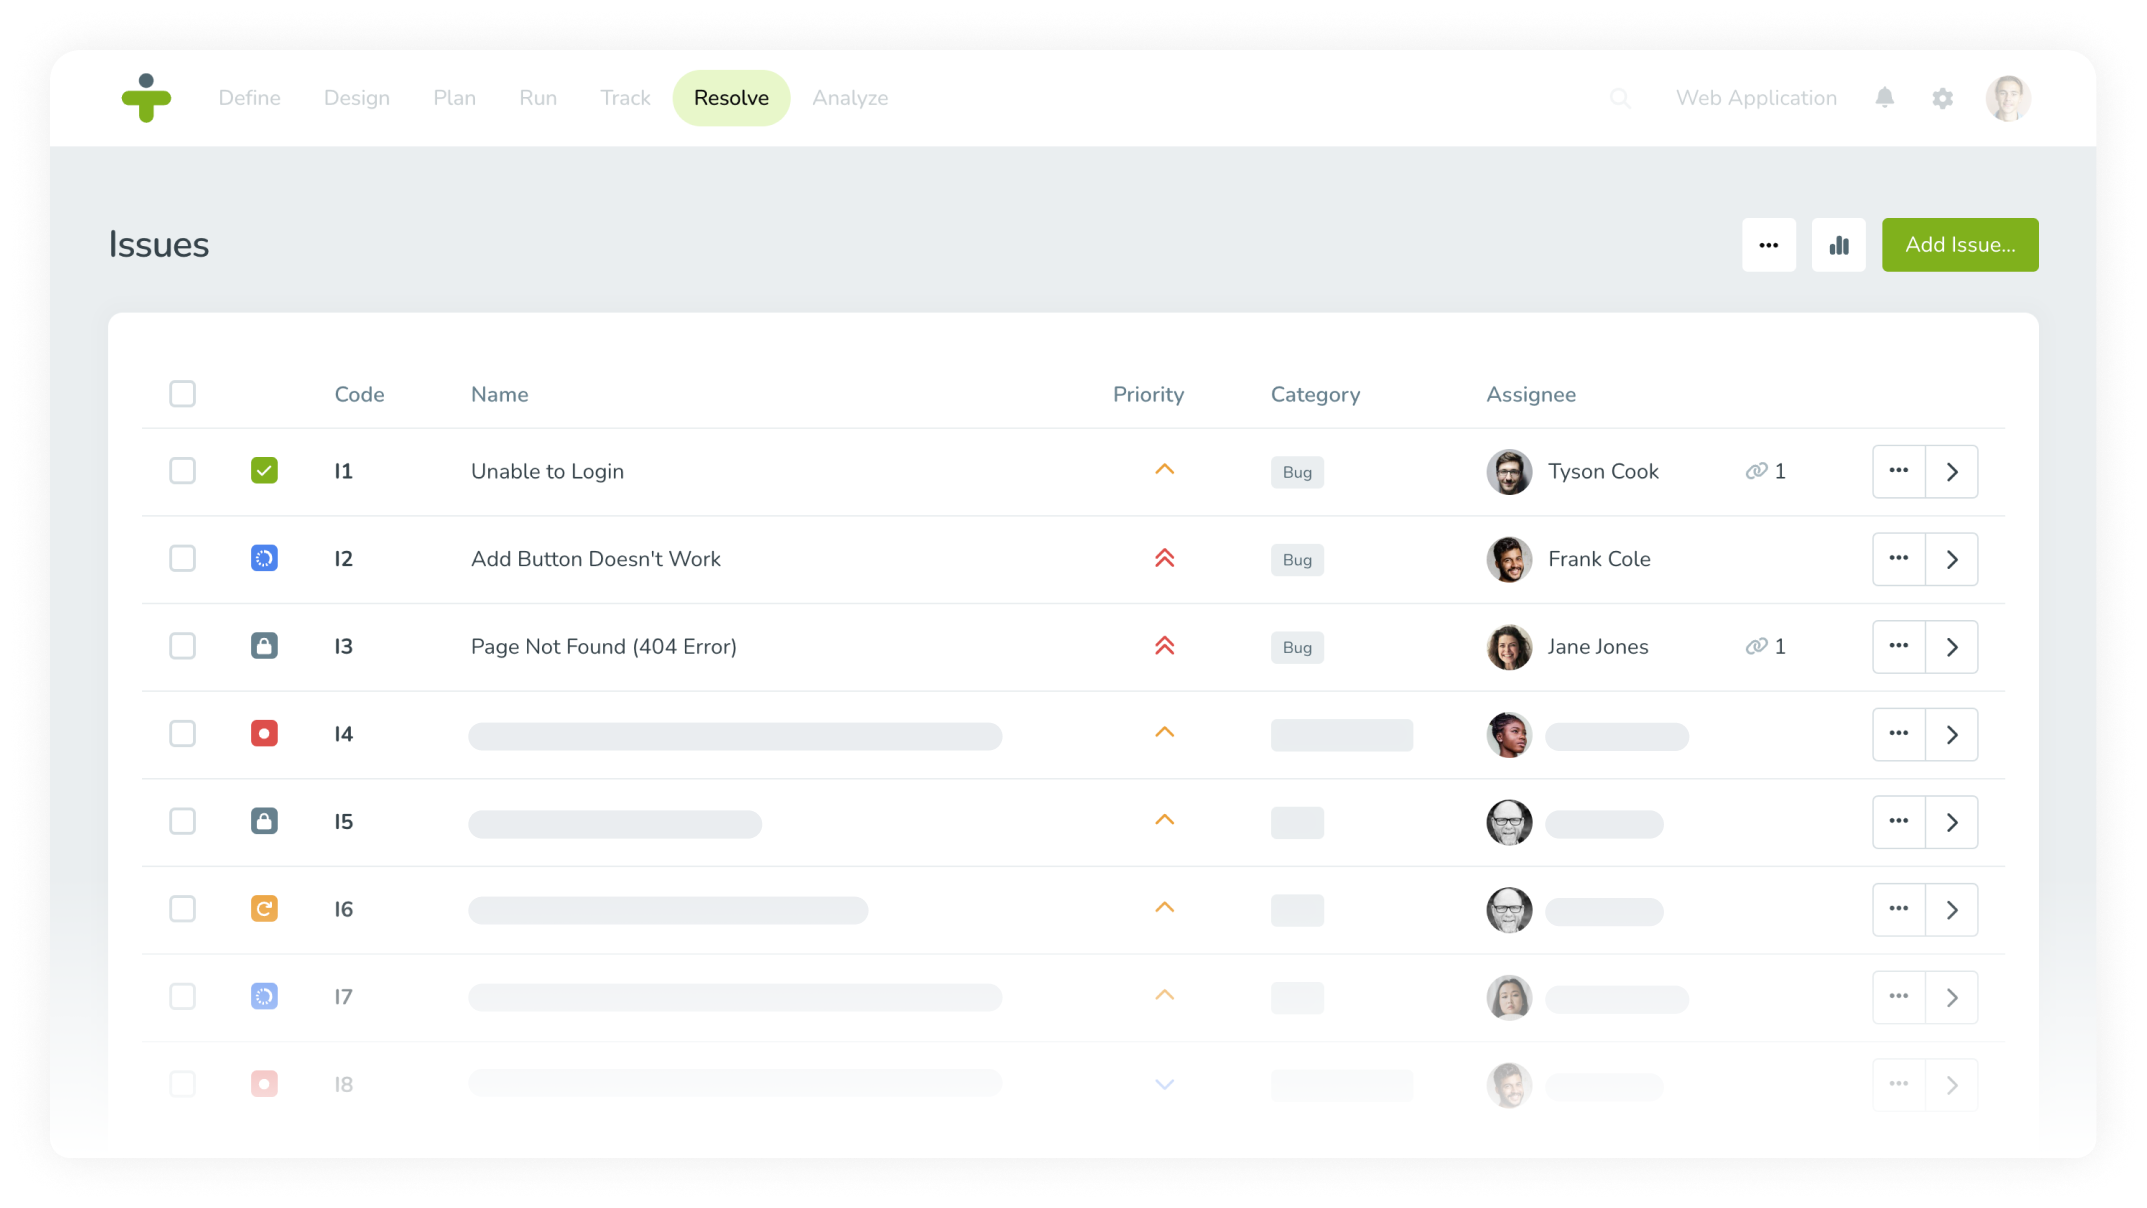The width and height of the screenshot is (2147, 1208).
Task: Click the linked items icon for Tyson Cook
Action: (x=1756, y=471)
